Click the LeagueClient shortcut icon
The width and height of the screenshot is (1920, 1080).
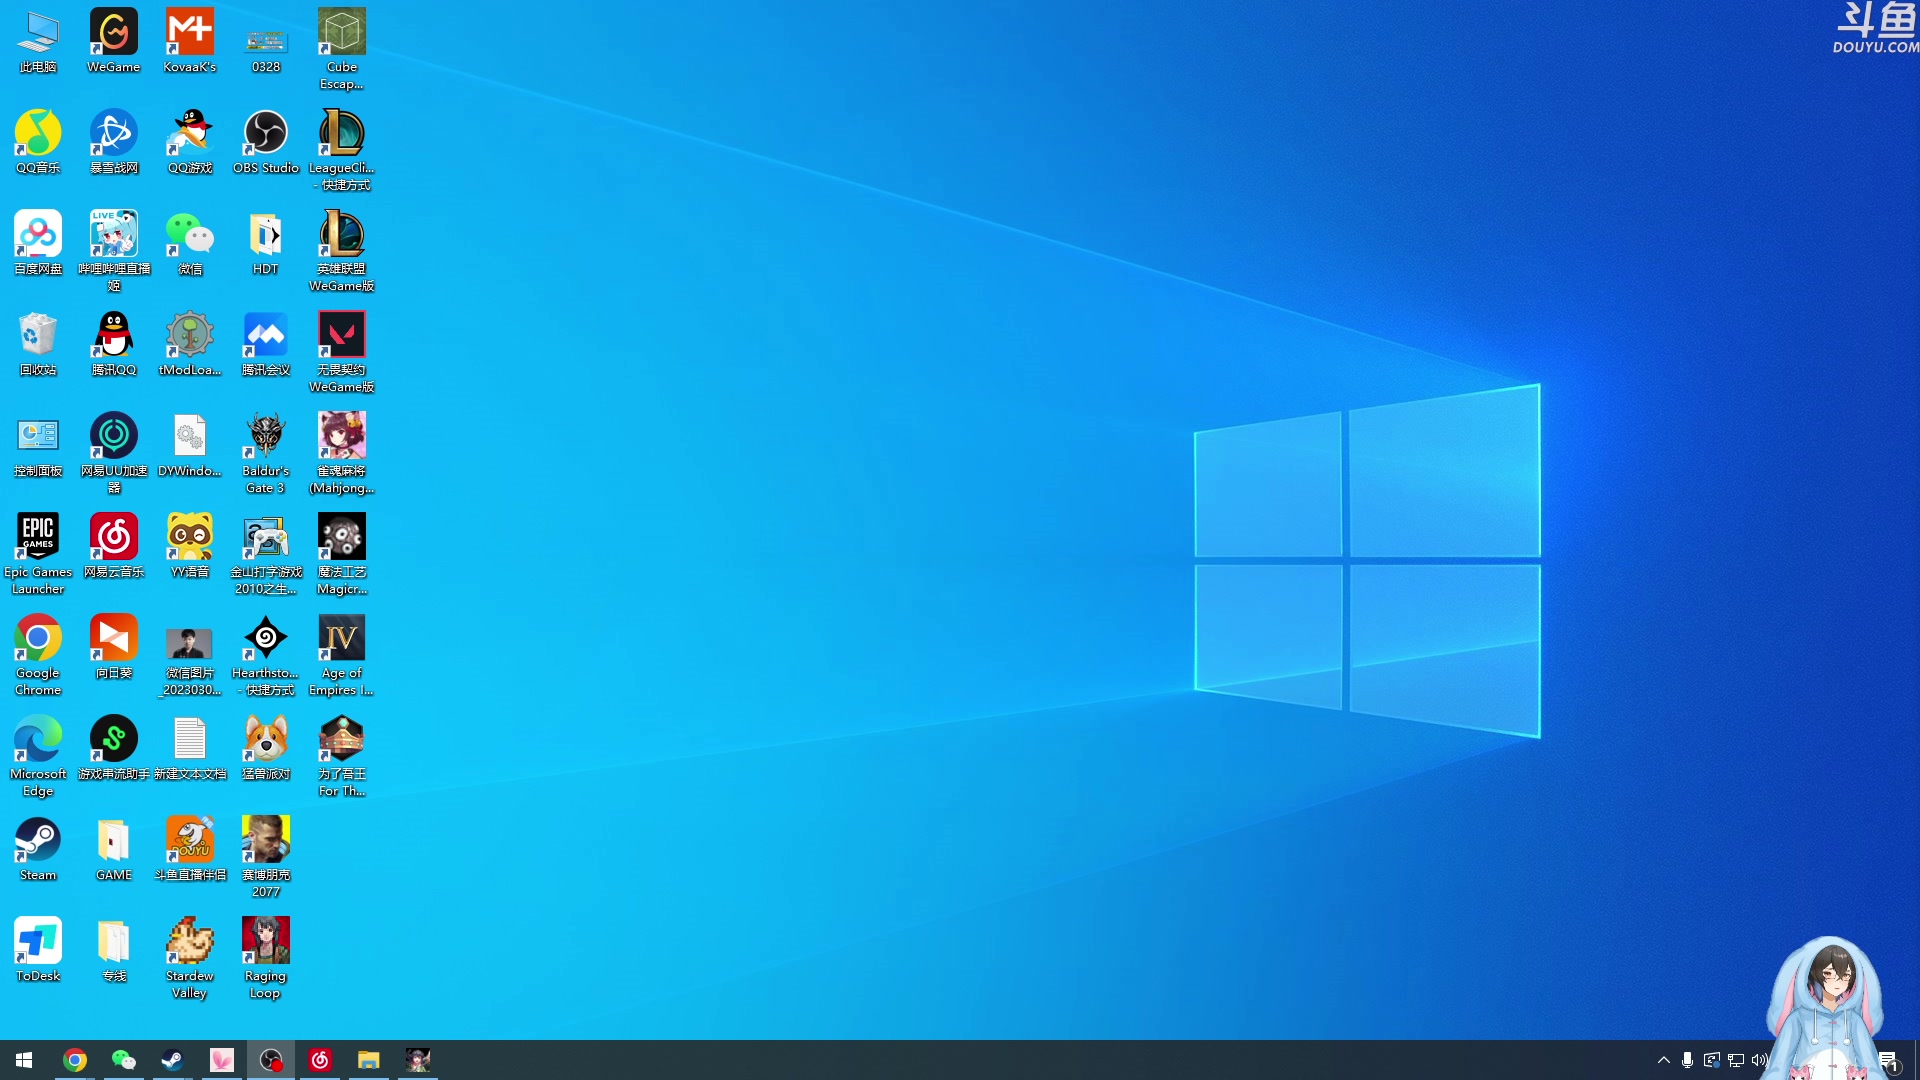[342, 150]
